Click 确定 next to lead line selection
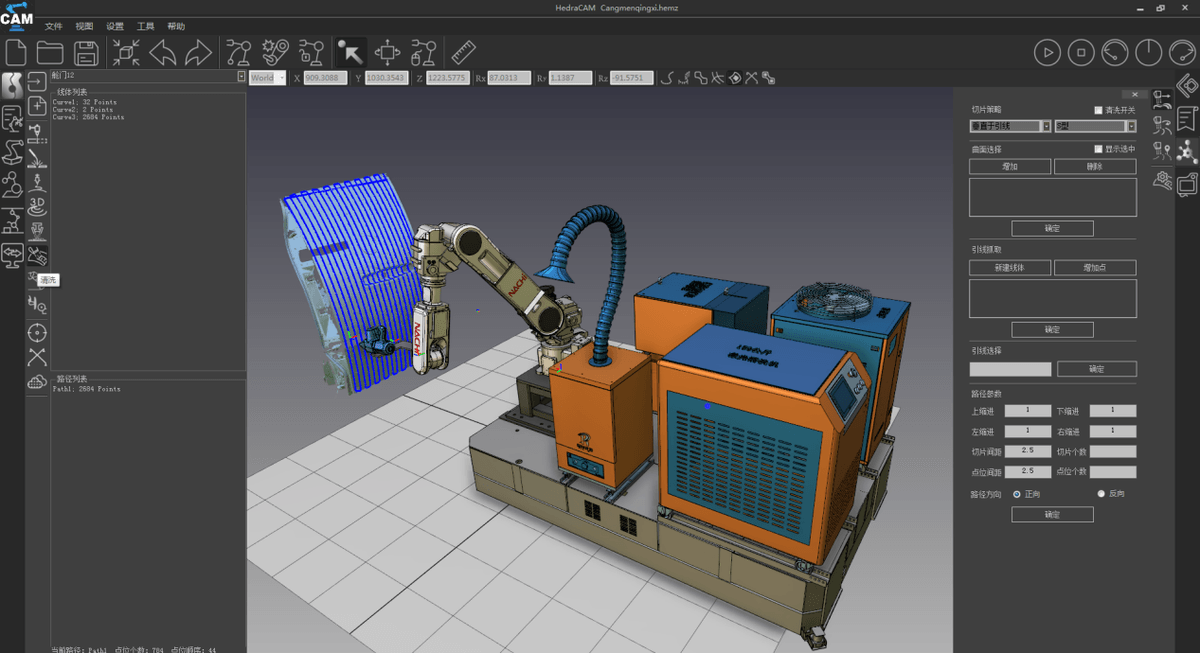The image size is (1200, 653). [x=1097, y=369]
